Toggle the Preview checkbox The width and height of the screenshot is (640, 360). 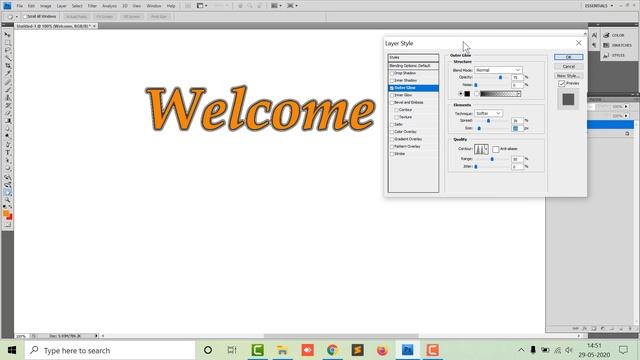[x=562, y=83]
